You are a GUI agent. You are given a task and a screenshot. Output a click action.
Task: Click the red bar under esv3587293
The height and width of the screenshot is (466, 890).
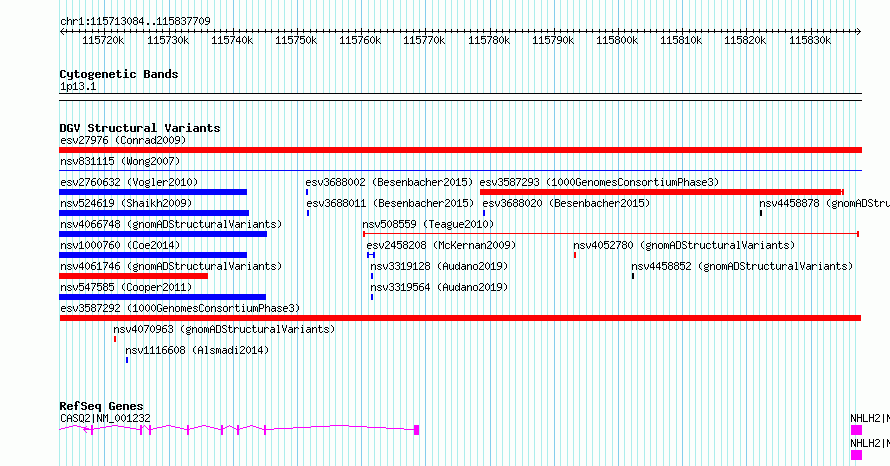point(661,192)
